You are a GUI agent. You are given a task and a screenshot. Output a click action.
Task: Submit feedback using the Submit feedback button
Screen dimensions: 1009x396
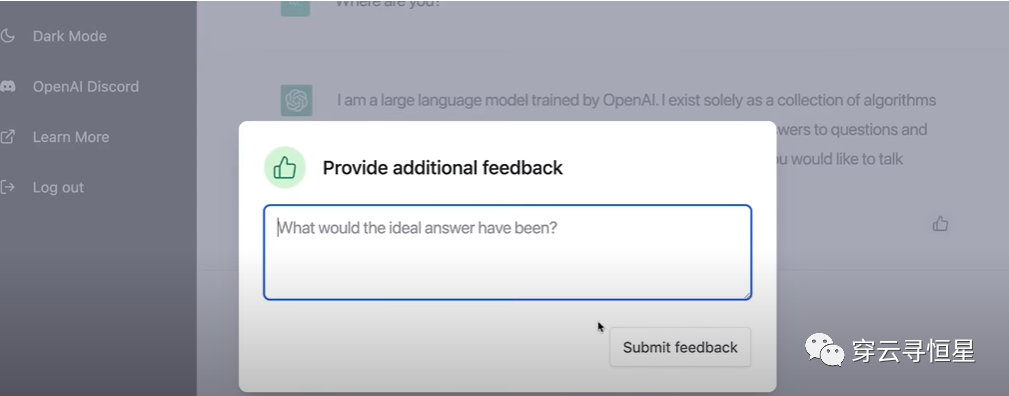(680, 347)
